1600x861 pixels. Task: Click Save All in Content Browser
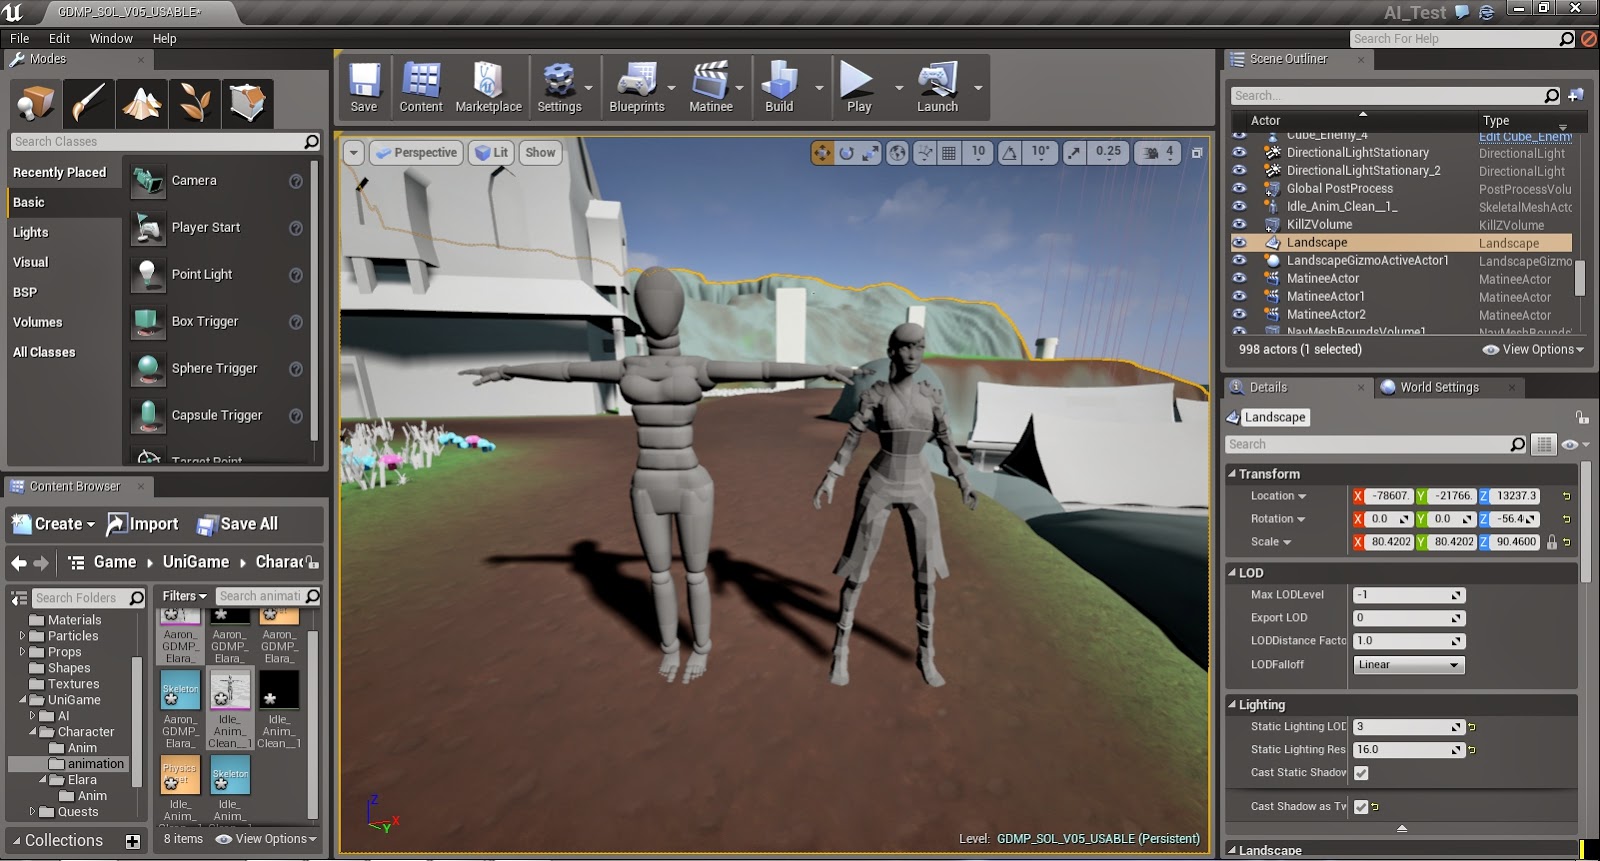237,524
